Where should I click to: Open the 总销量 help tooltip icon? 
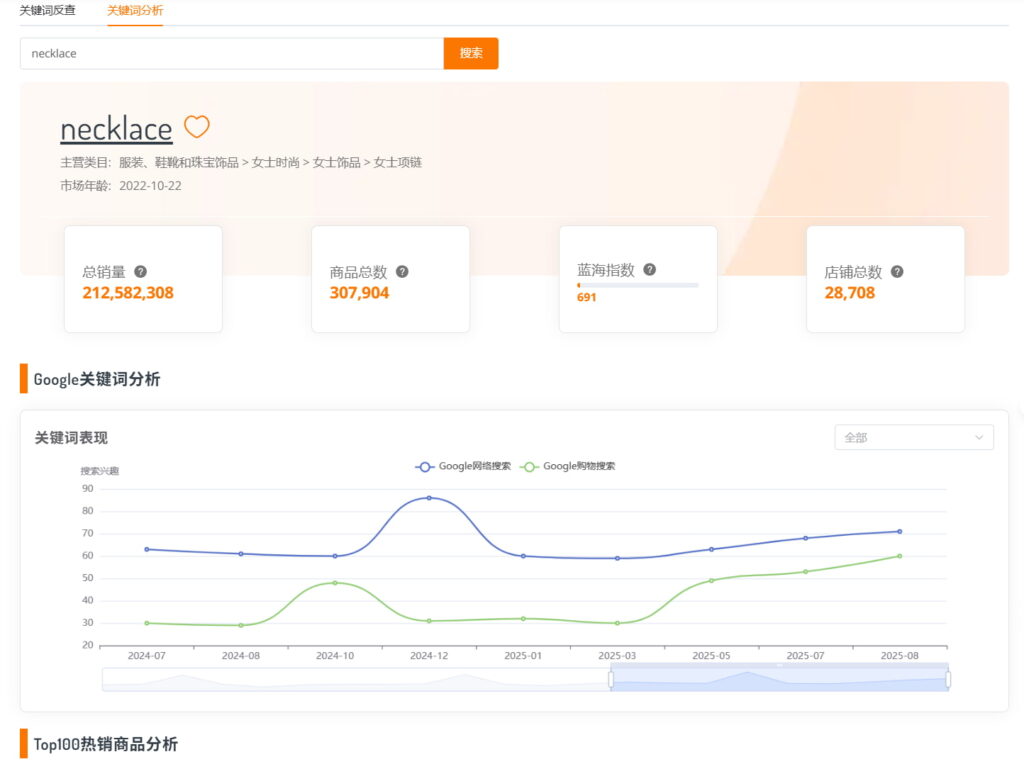[x=141, y=270]
